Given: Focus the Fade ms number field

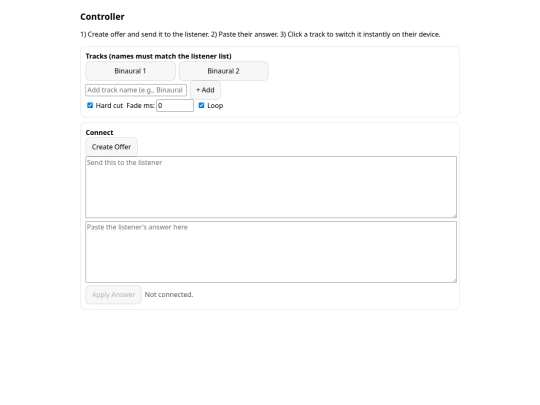Looking at the screenshot, I should click(175, 106).
